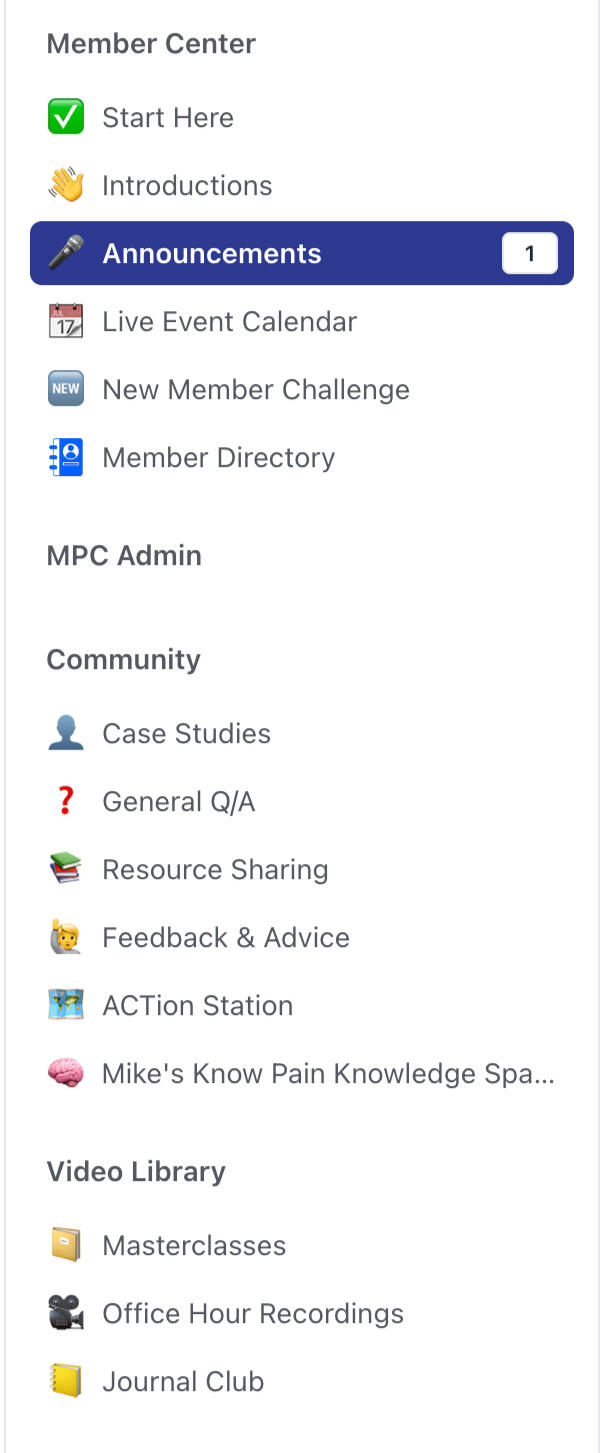Collapse the Member Center section header

click(151, 44)
